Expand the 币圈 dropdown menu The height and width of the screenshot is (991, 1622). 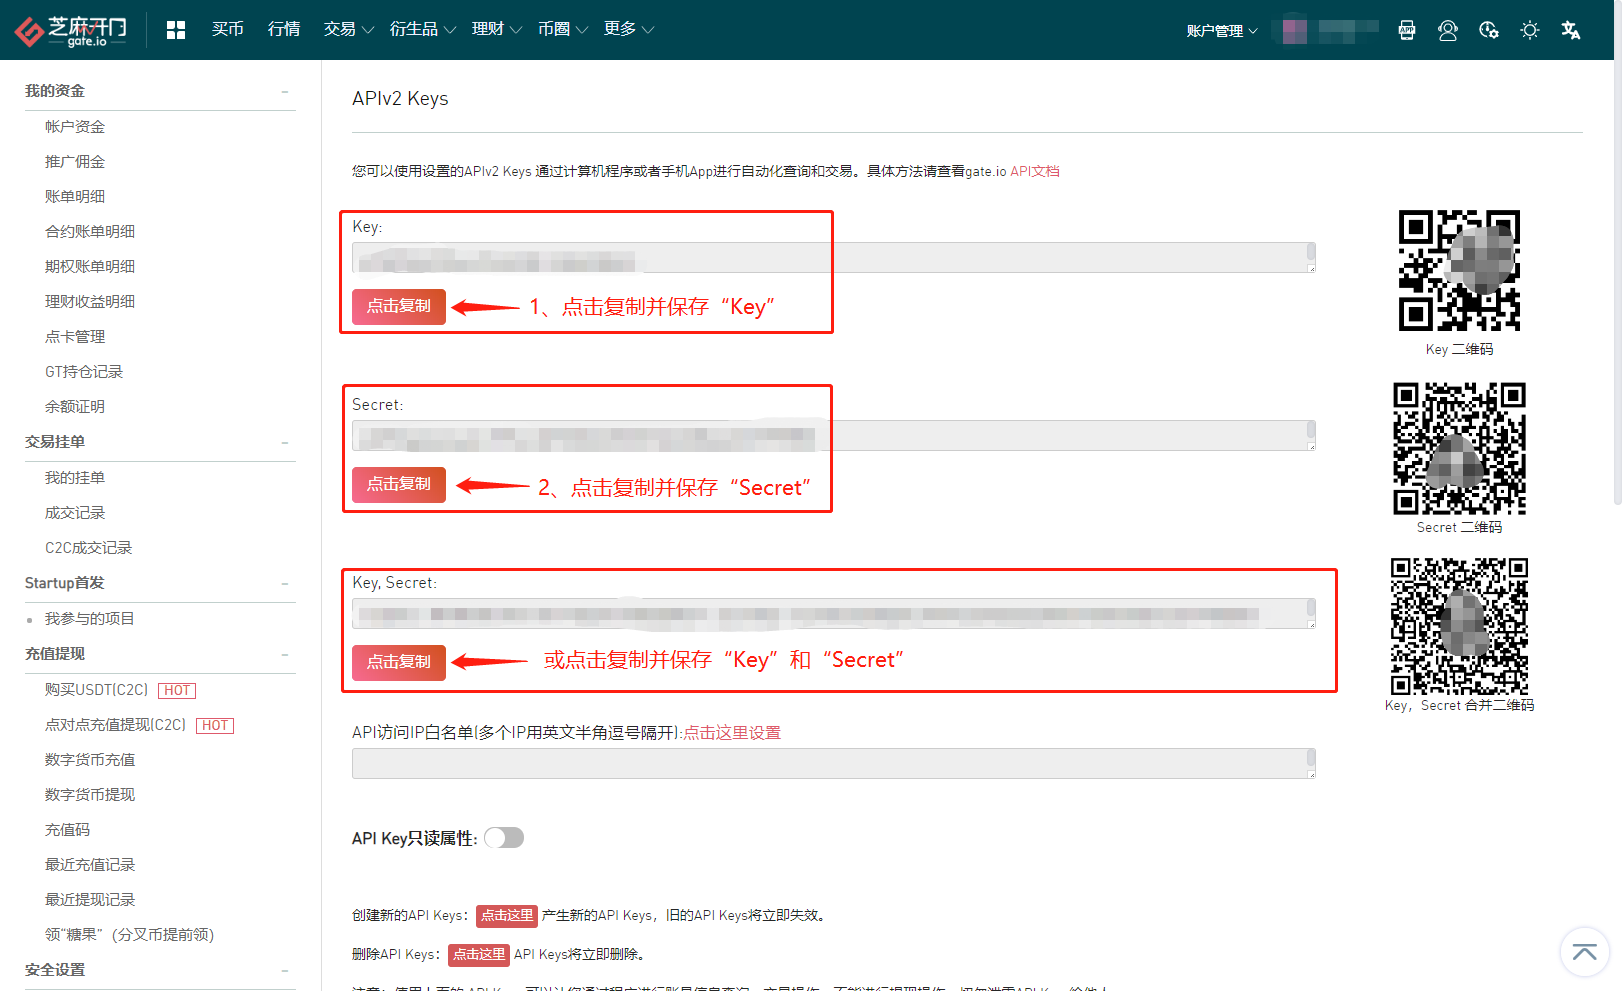tap(563, 29)
